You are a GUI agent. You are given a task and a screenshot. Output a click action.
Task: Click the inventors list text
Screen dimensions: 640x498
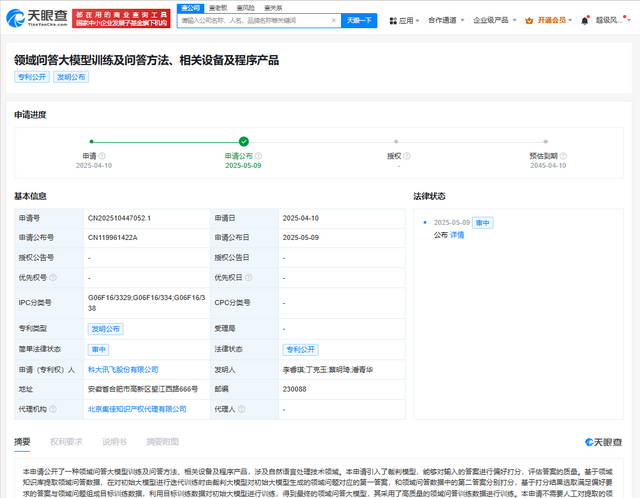(328, 369)
